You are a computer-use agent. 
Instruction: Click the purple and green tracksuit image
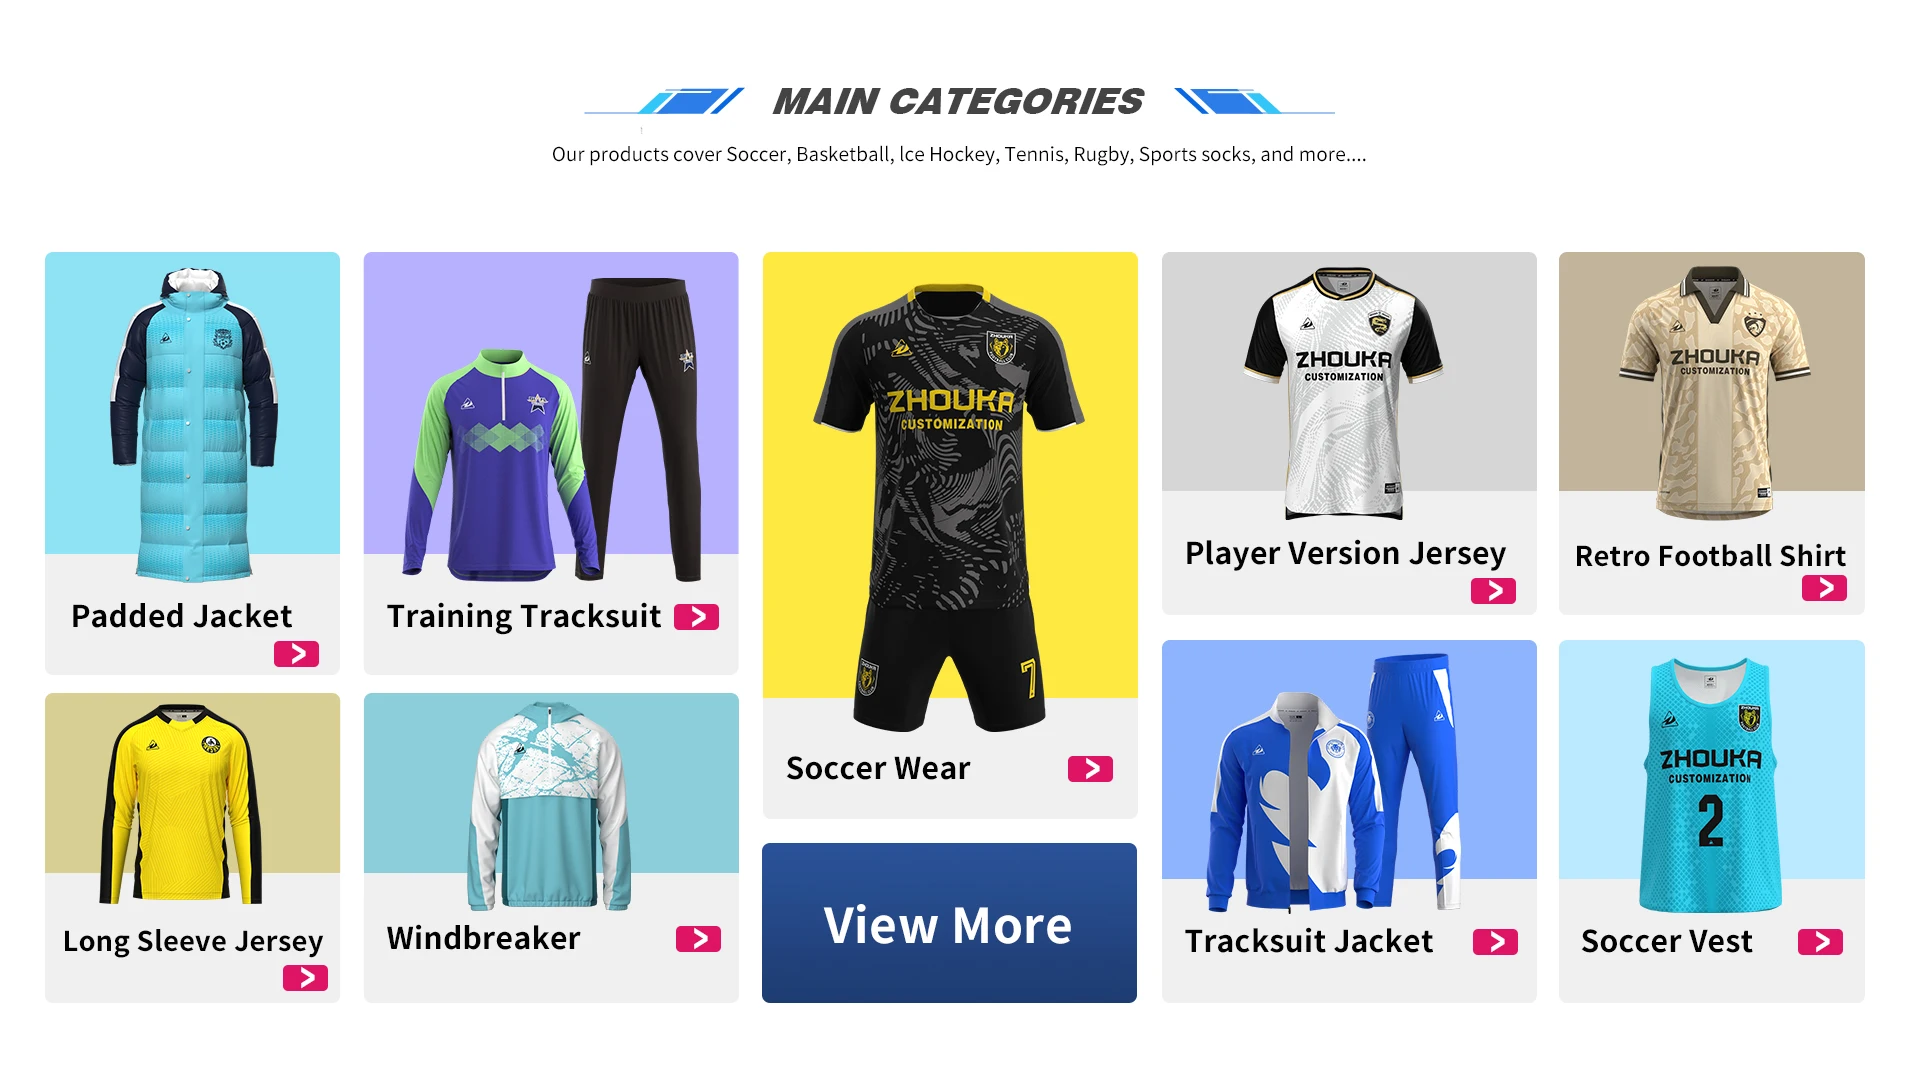click(x=553, y=430)
